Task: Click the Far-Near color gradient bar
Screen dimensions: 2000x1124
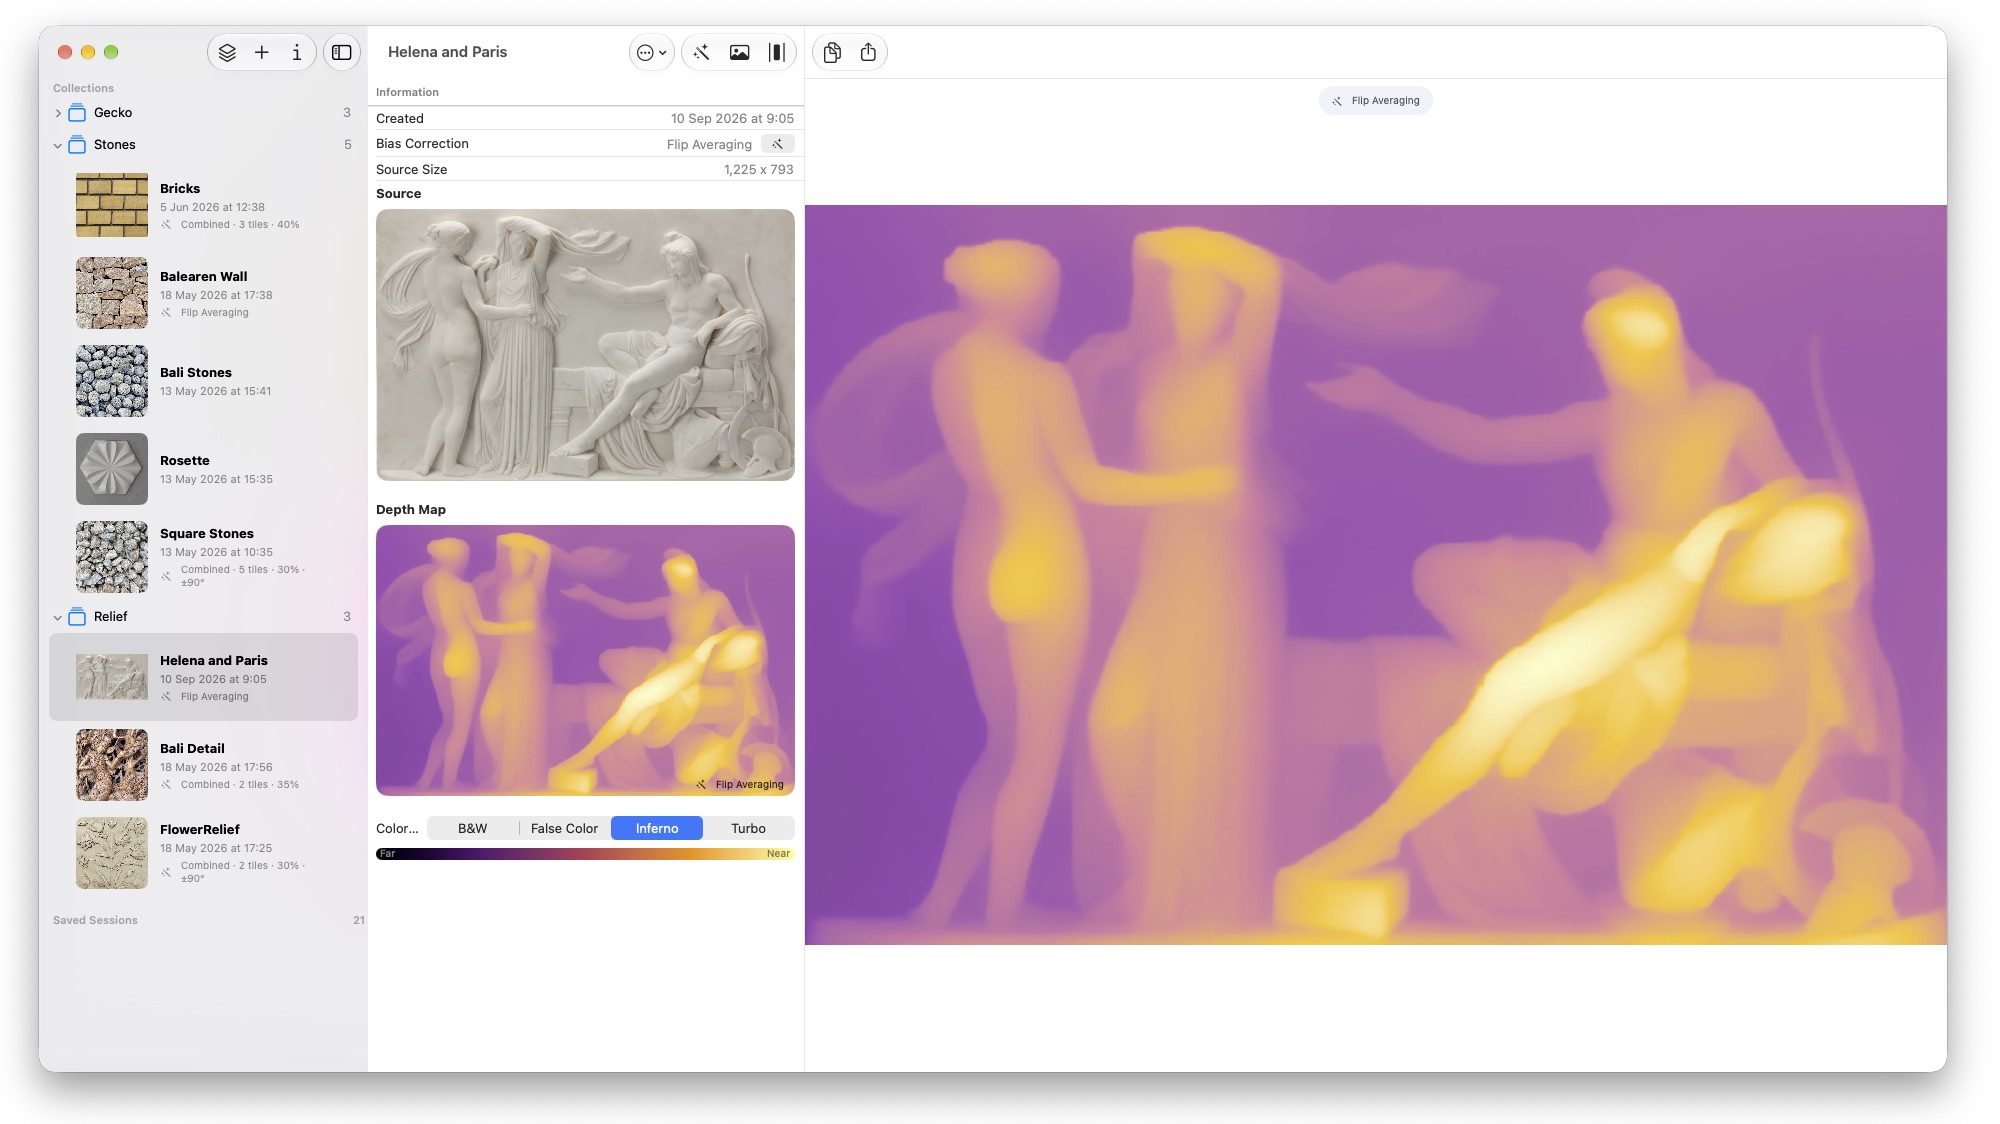Action: point(585,854)
